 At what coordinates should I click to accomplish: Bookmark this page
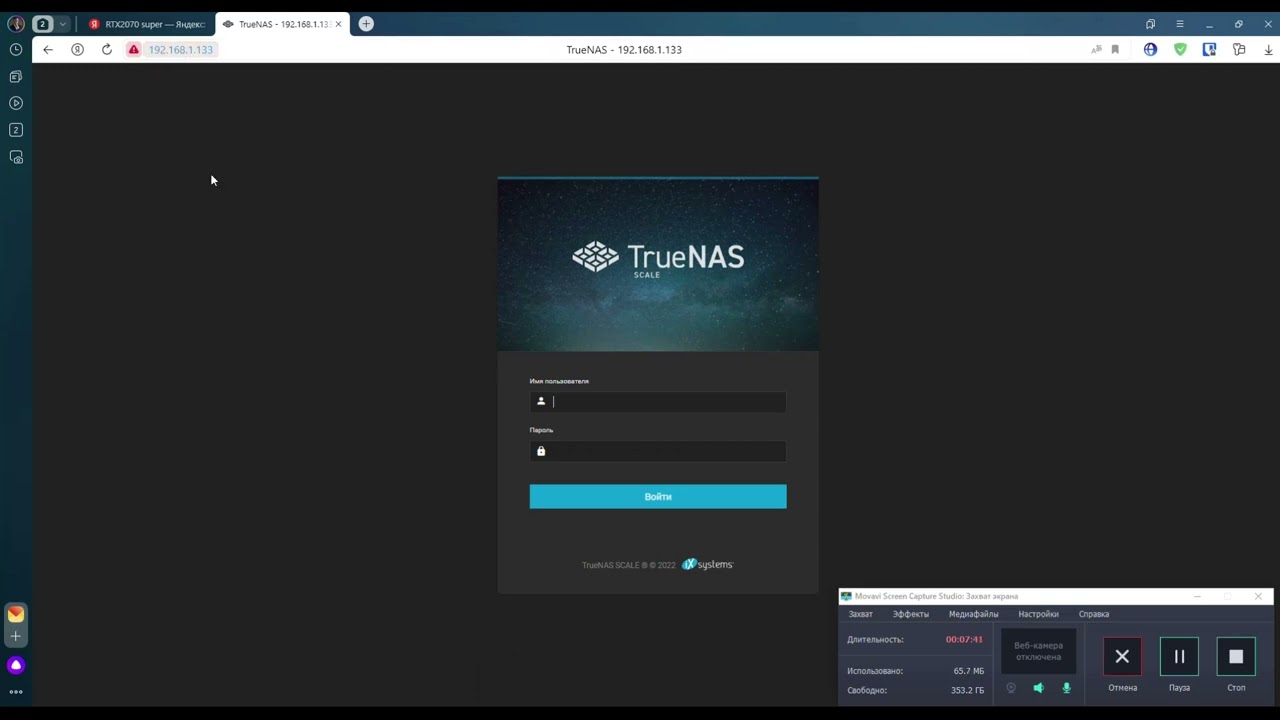[x=1115, y=49]
